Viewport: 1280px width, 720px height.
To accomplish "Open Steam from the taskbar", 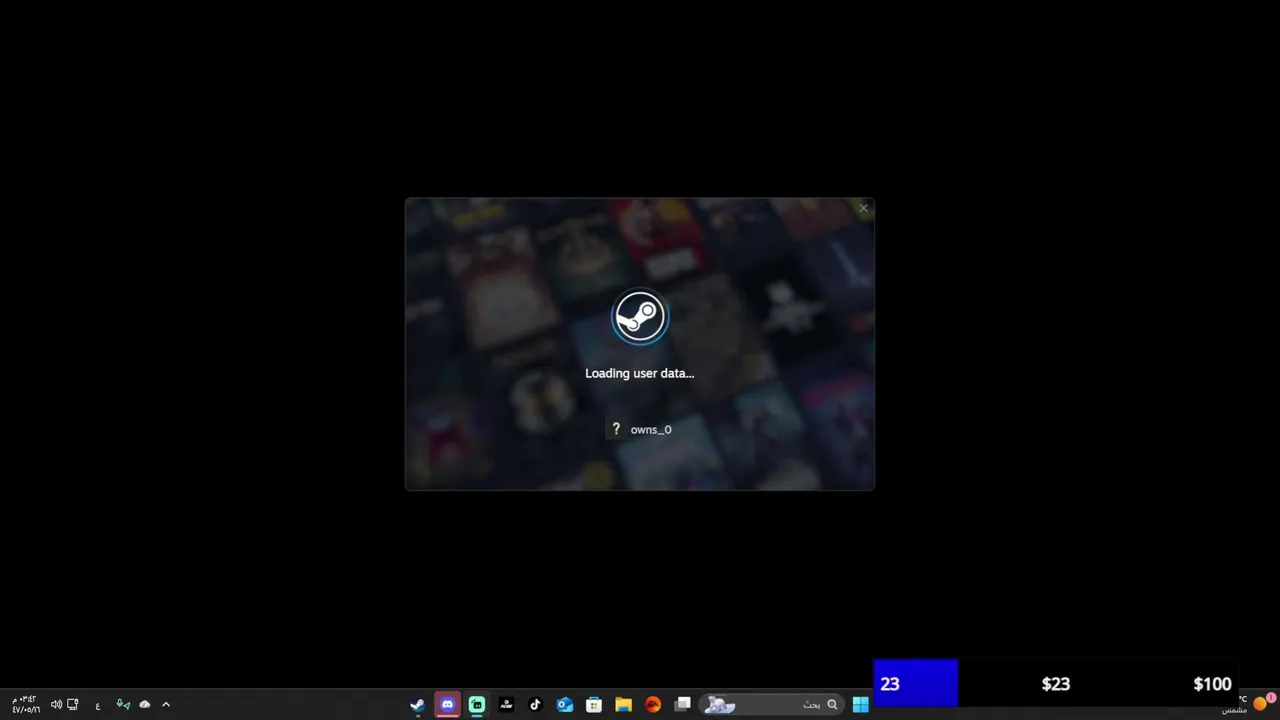I will pyautogui.click(x=417, y=705).
